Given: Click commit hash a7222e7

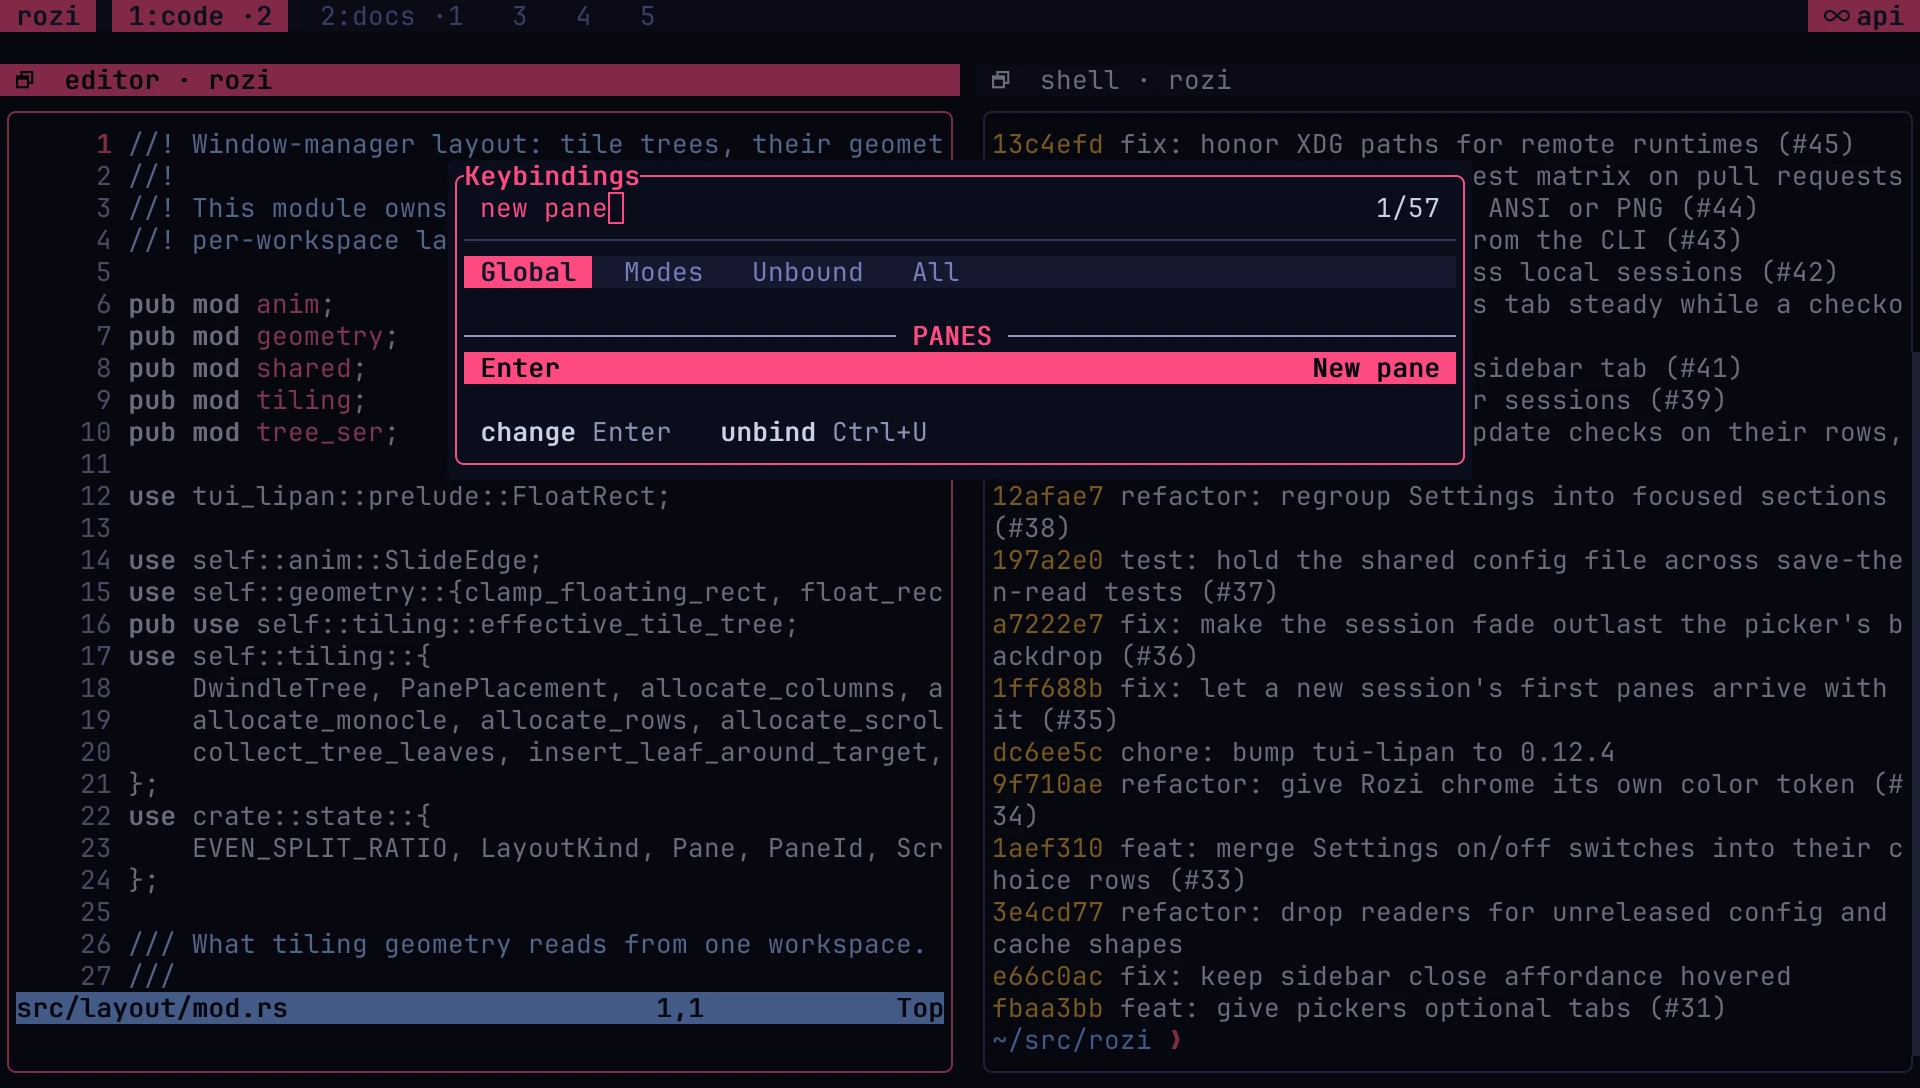Looking at the screenshot, I should (1047, 624).
